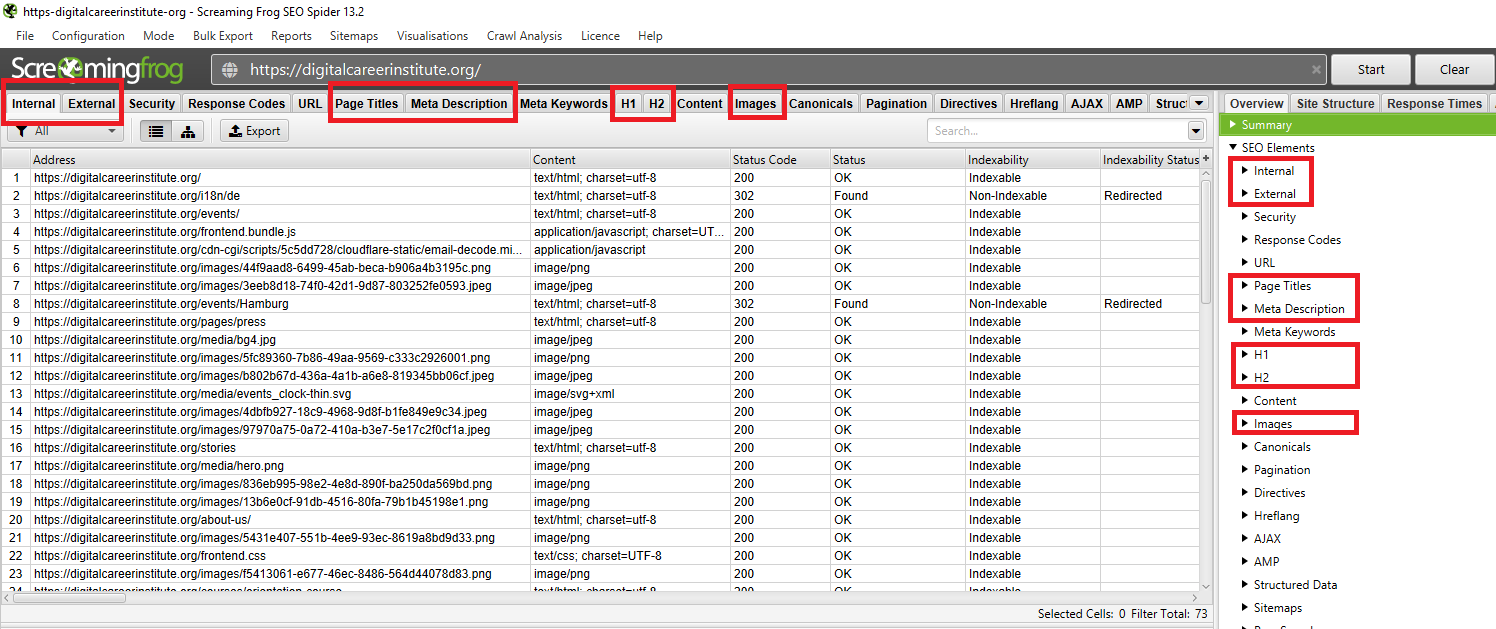Open the File menu
This screenshot has height=629, width=1496.
(x=25, y=36)
